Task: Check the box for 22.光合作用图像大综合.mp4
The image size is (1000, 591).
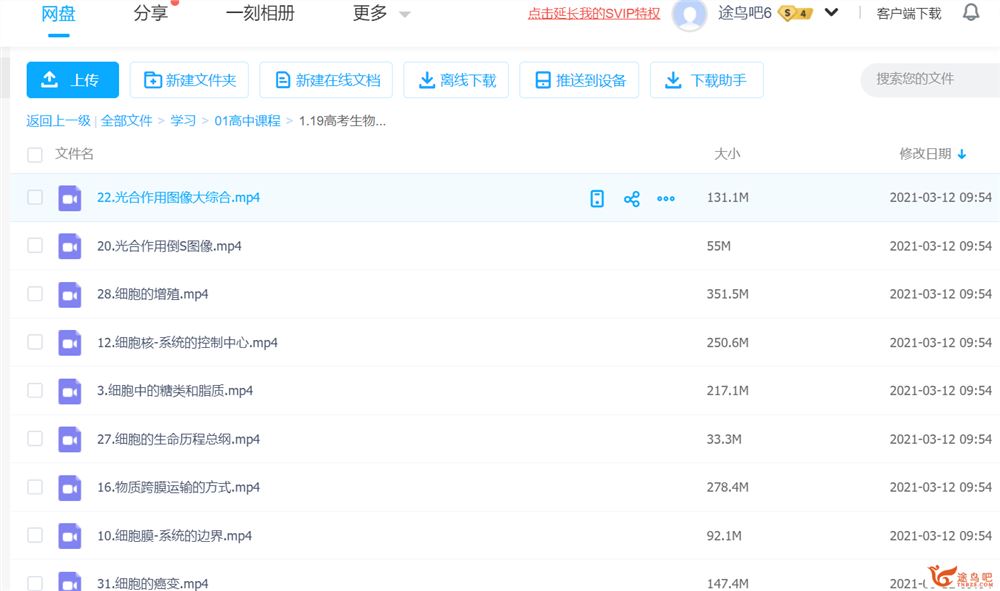Action: tap(35, 197)
